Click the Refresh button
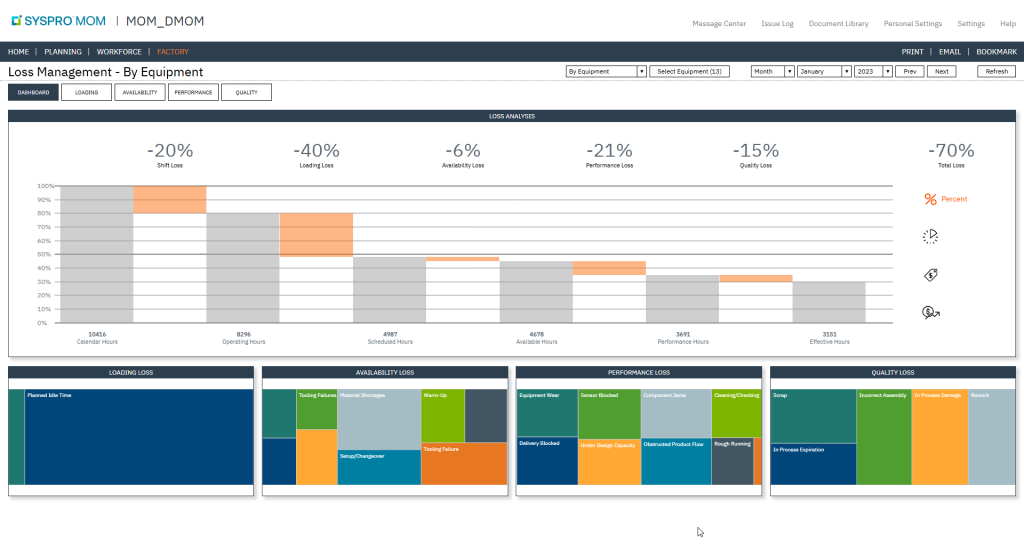The height and width of the screenshot is (550, 1024). [x=997, y=71]
